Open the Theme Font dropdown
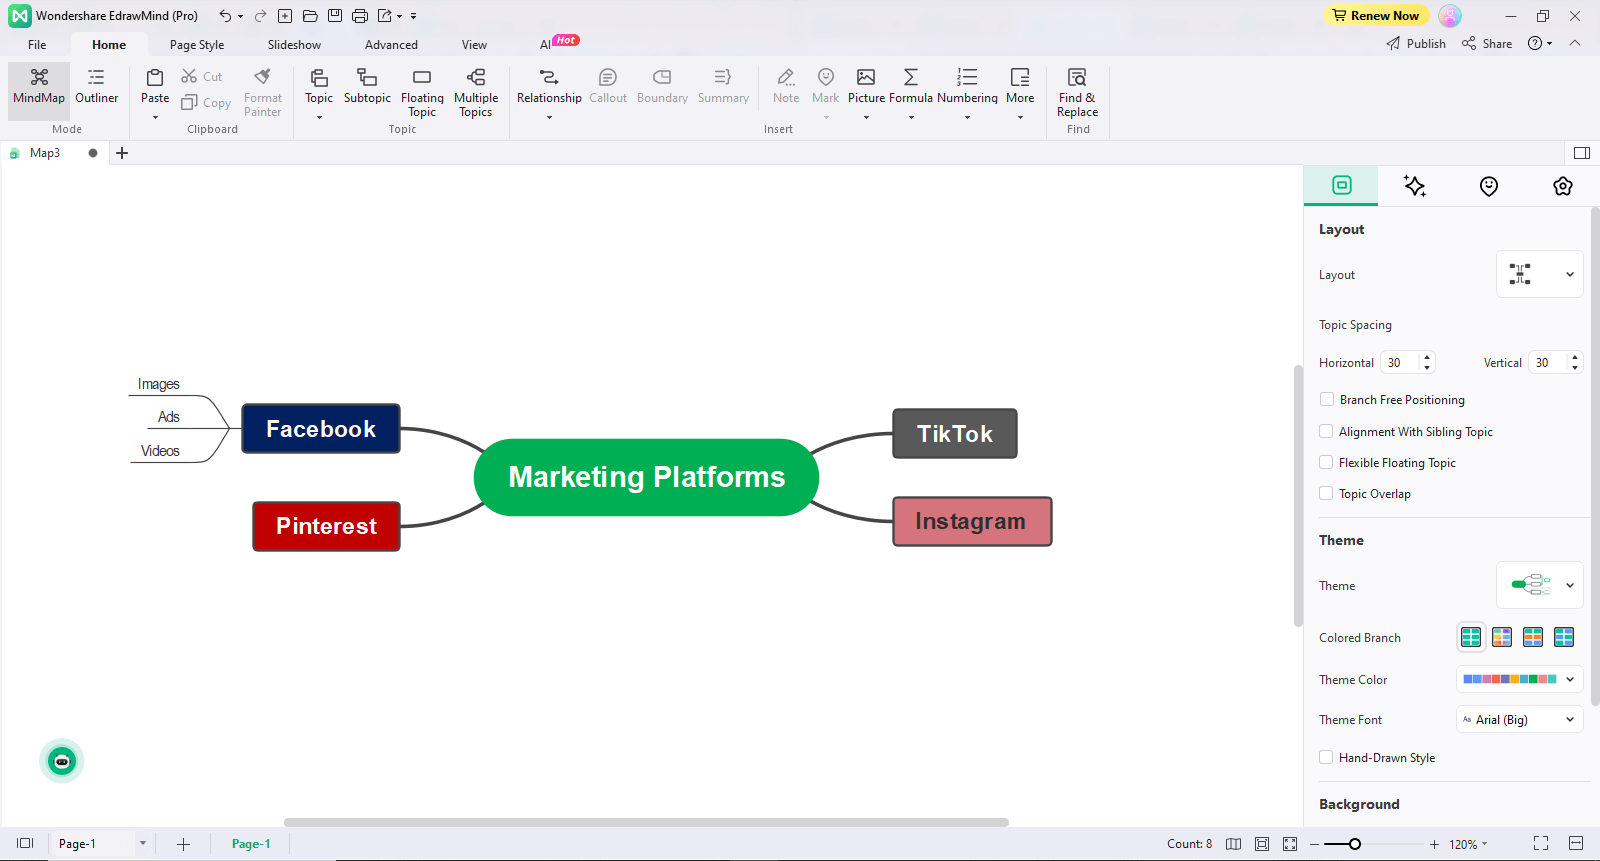Screen dimensions: 1600x861 [x=1520, y=719]
